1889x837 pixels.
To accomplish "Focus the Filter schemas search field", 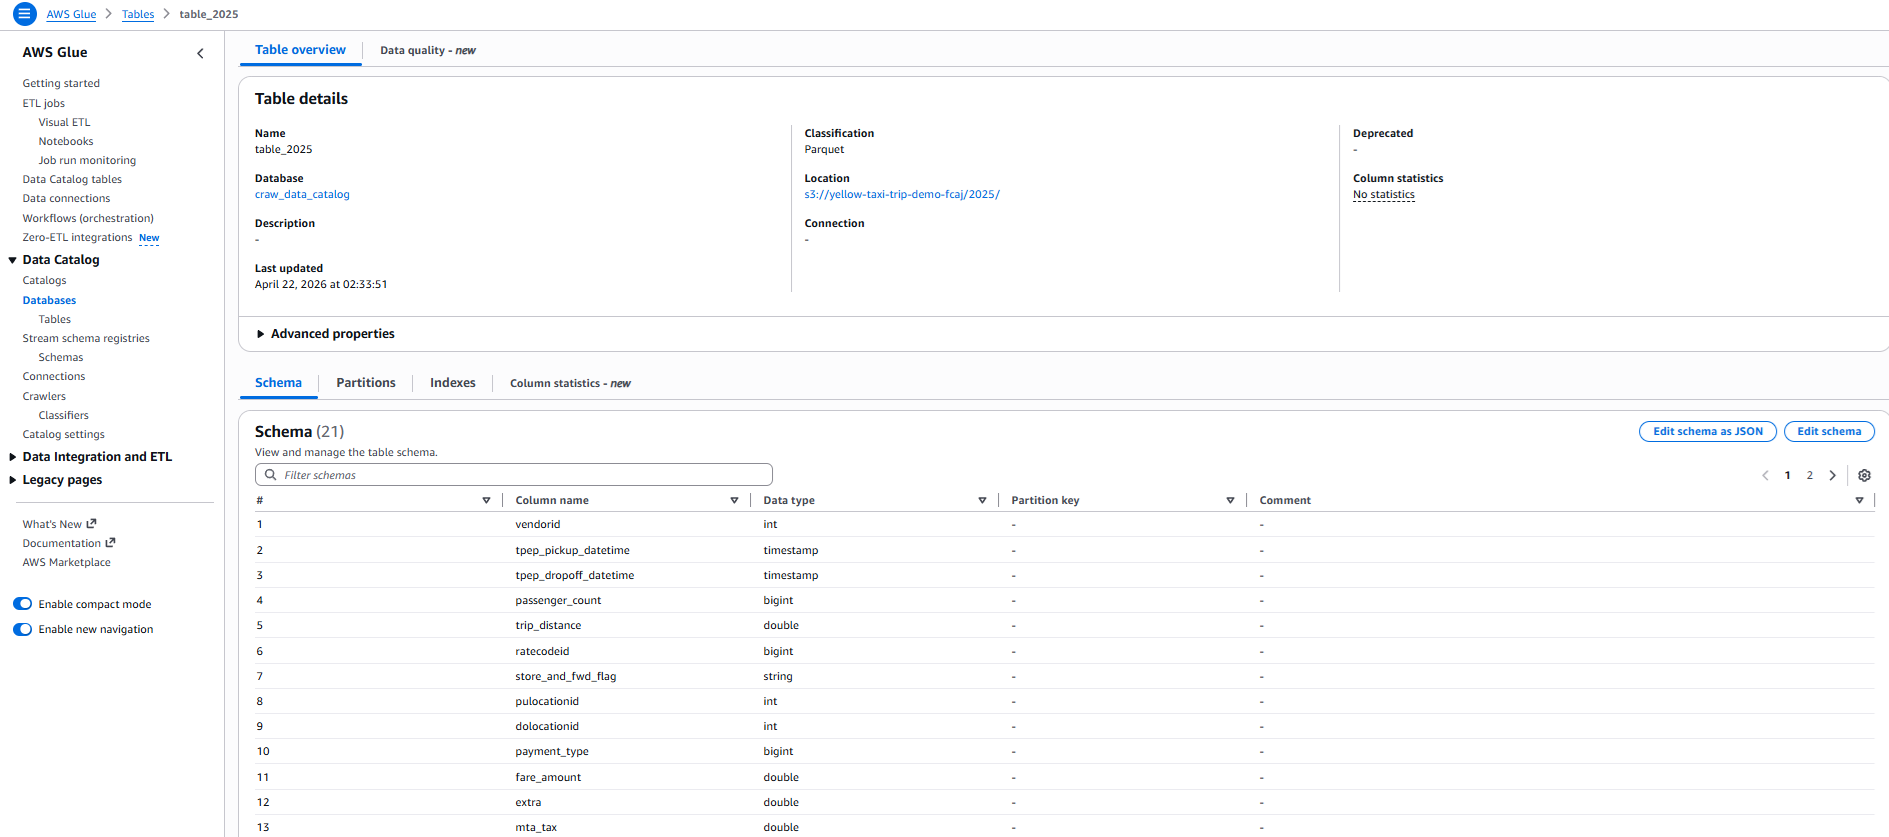I will (x=513, y=475).
